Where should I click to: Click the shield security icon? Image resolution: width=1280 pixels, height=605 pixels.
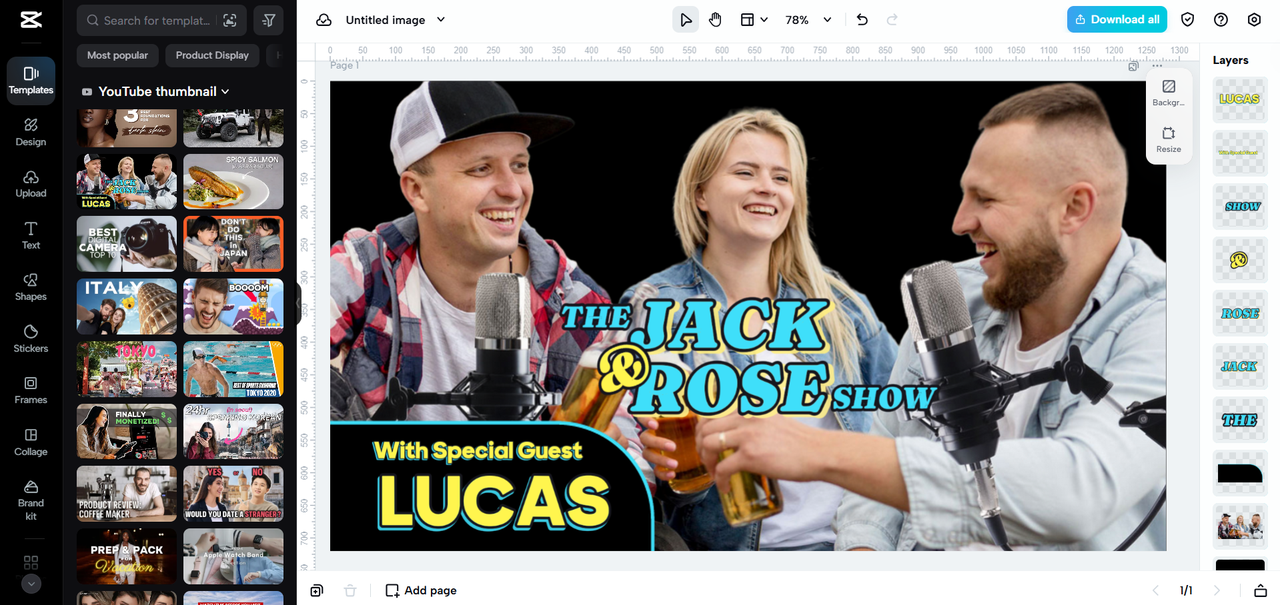(x=1188, y=20)
